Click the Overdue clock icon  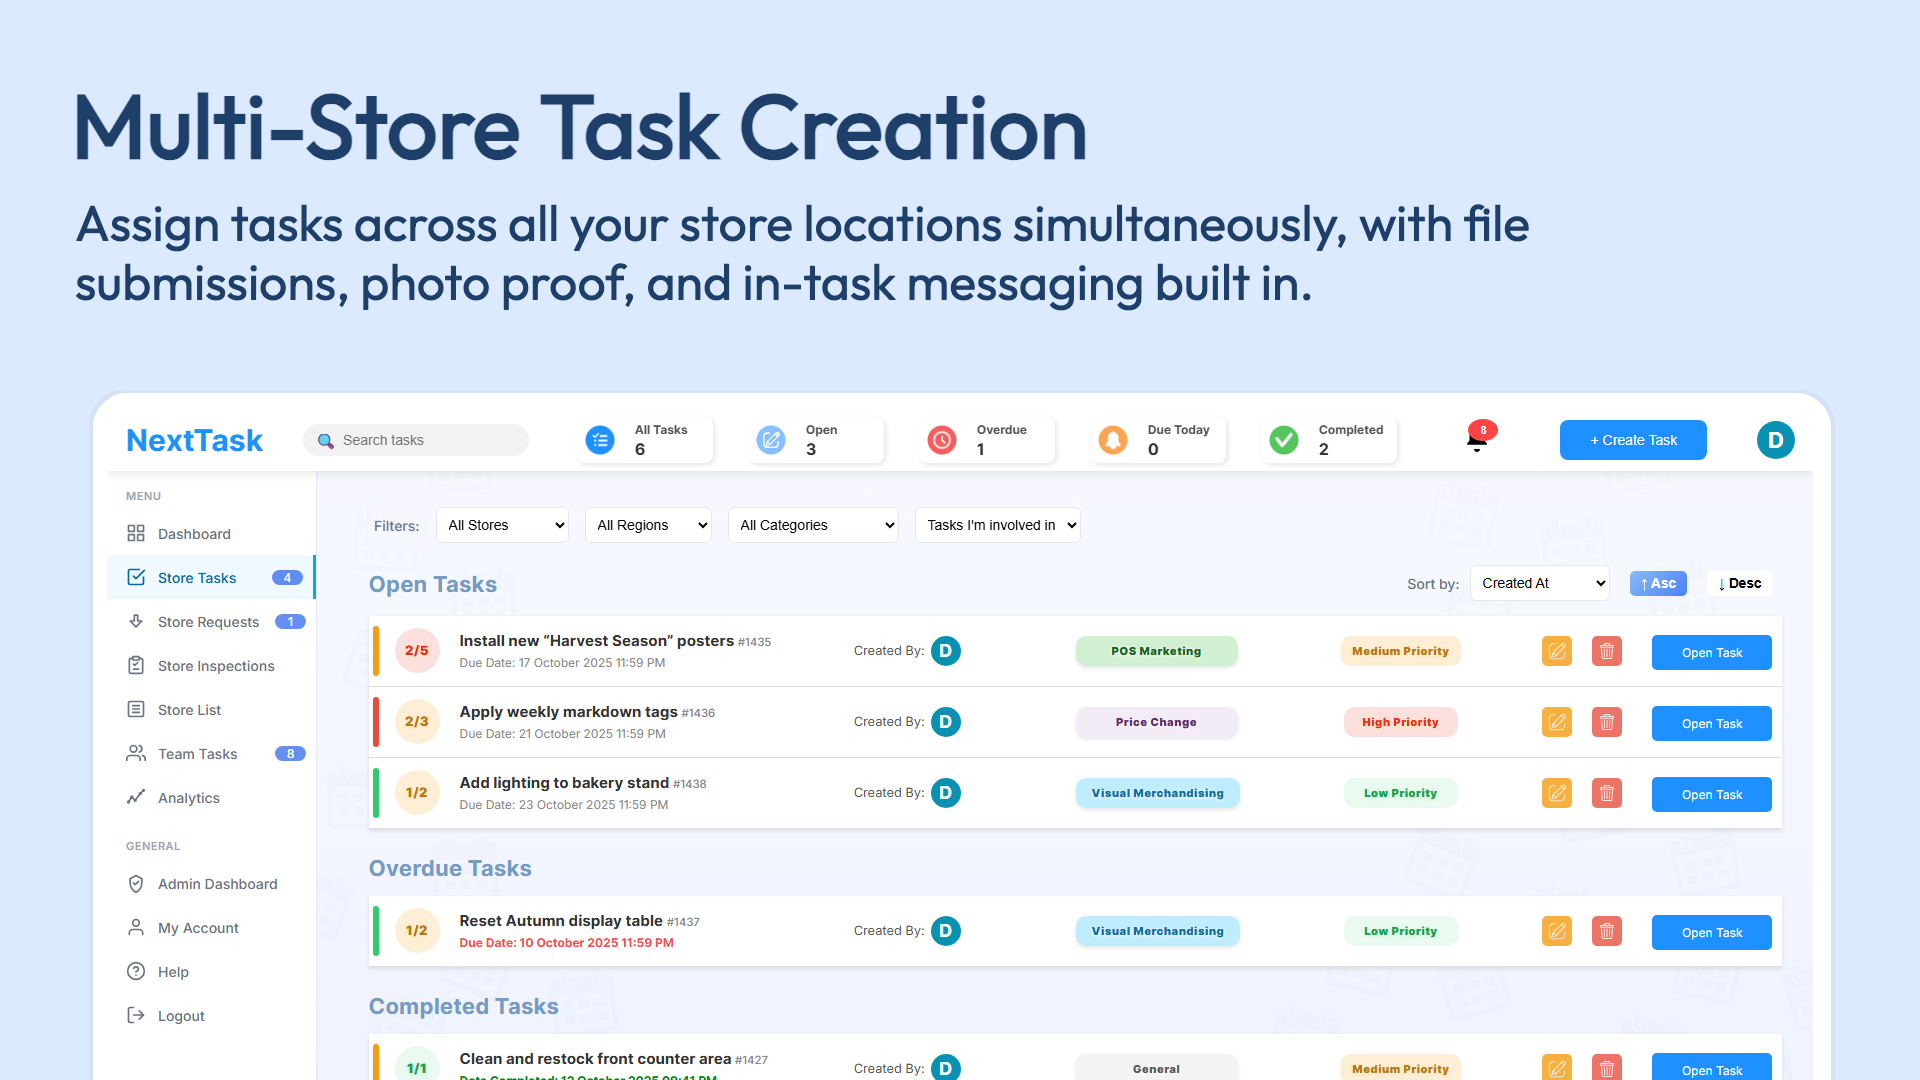click(942, 440)
